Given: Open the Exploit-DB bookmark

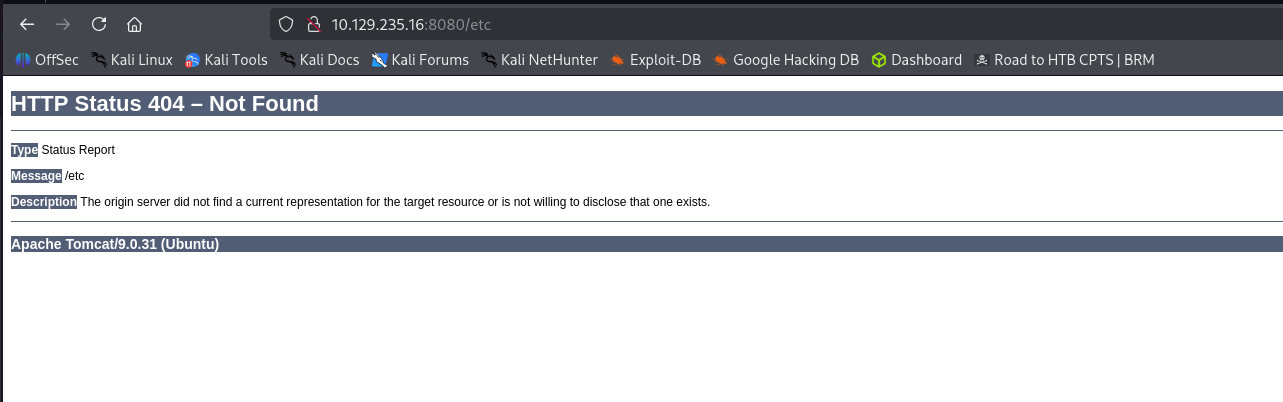Looking at the screenshot, I should point(655,60).
